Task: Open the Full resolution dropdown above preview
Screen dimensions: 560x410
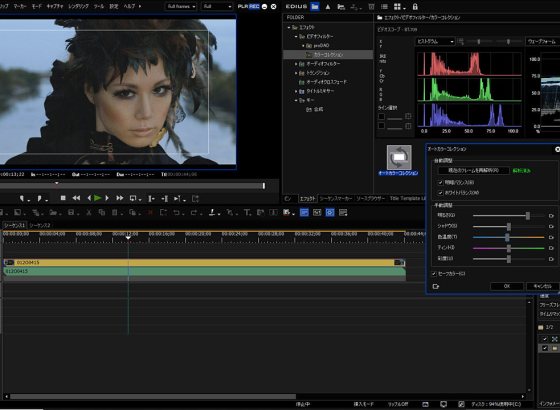Action: [217, 6]
